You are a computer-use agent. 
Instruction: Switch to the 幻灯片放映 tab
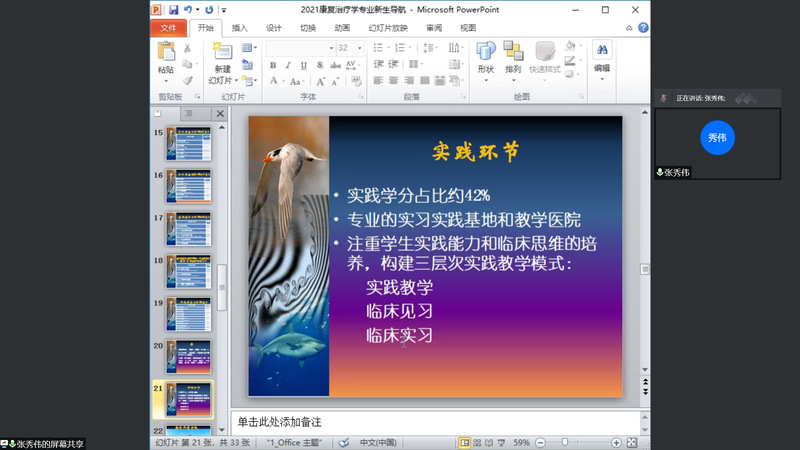point(386,28)
